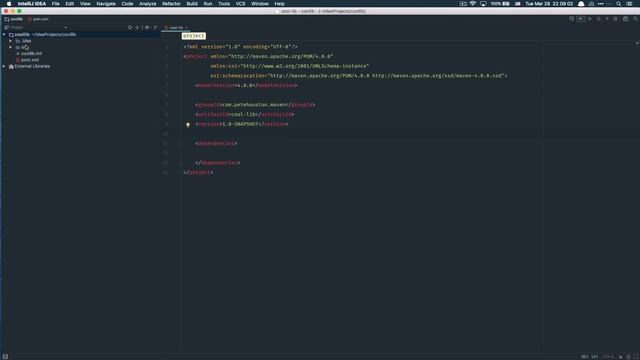Image resolution: width=640 pixels, height=360 pixels.
Task: Toggle tool window buttons at bottom-left
Action: click(5, 356)
